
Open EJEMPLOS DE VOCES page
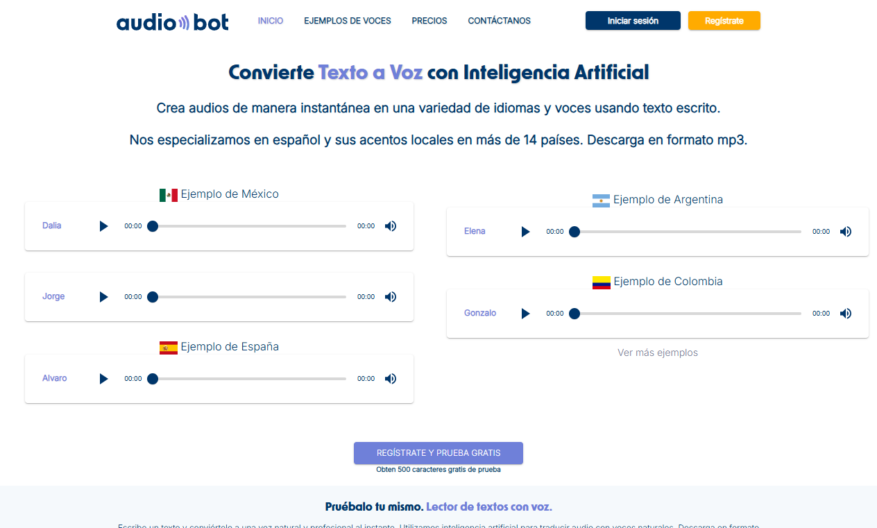(x=347, y=21)
